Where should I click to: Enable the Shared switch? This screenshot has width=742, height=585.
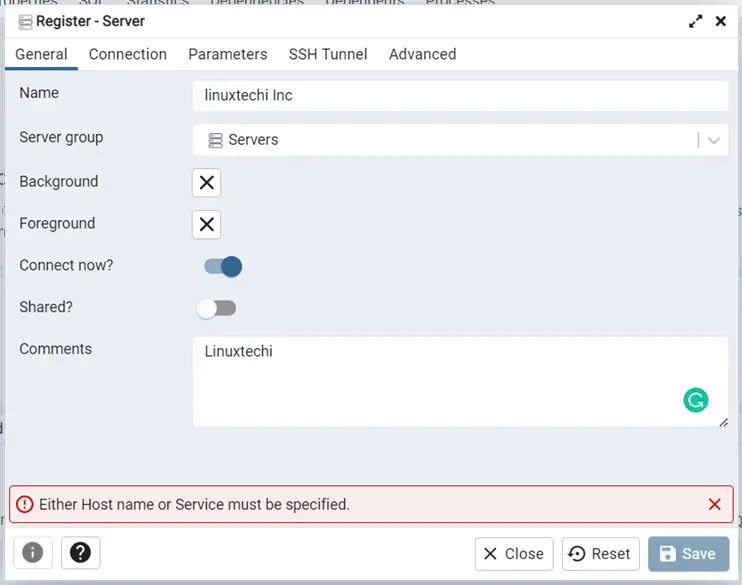(216, 309)
